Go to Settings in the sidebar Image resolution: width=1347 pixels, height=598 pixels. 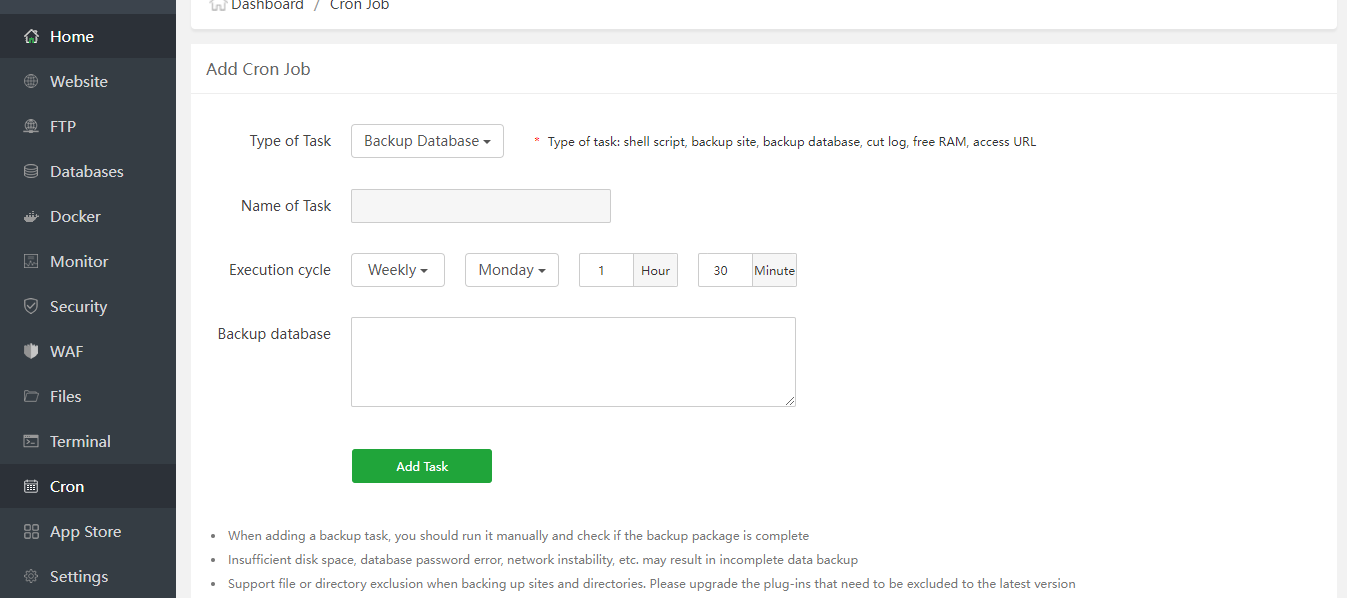point(78,576)
